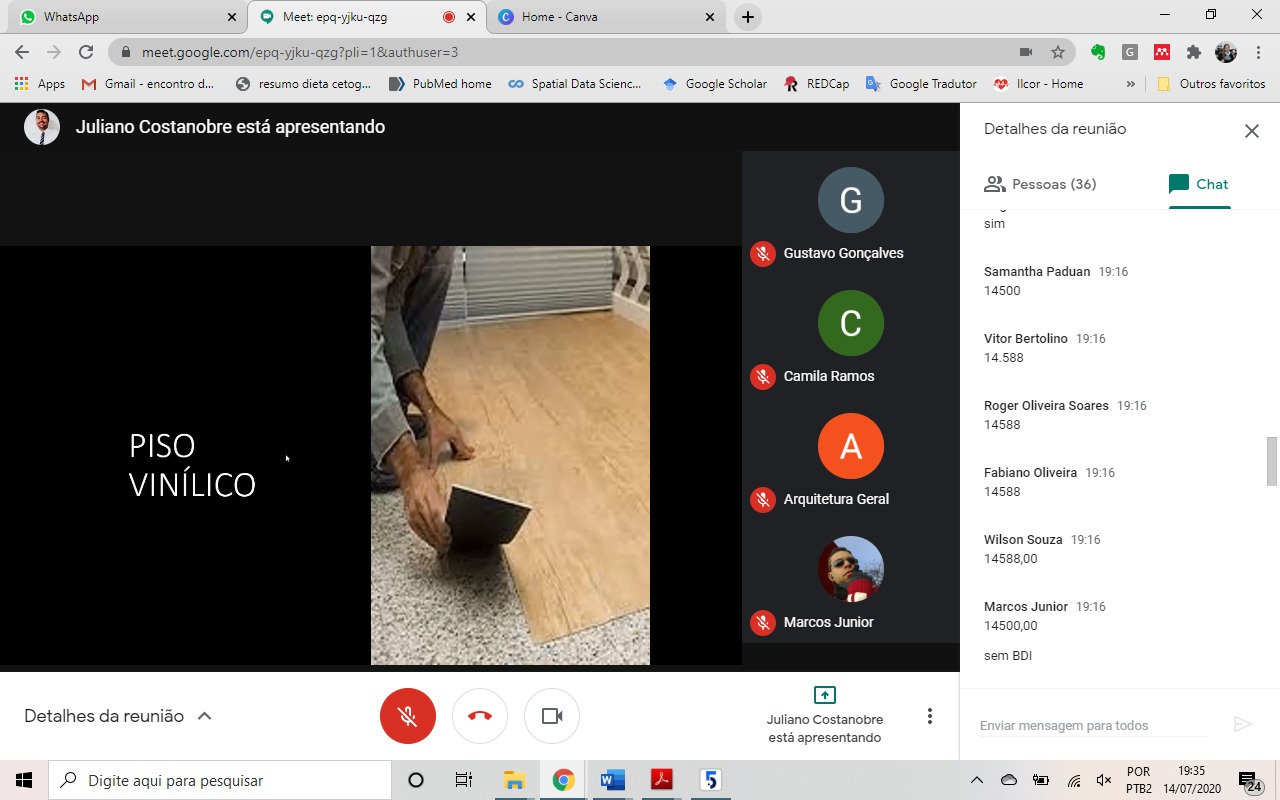This screenshot has width=1280, height=800.
Task: Switch to Chat tab
Action: tap(1199, 184)
